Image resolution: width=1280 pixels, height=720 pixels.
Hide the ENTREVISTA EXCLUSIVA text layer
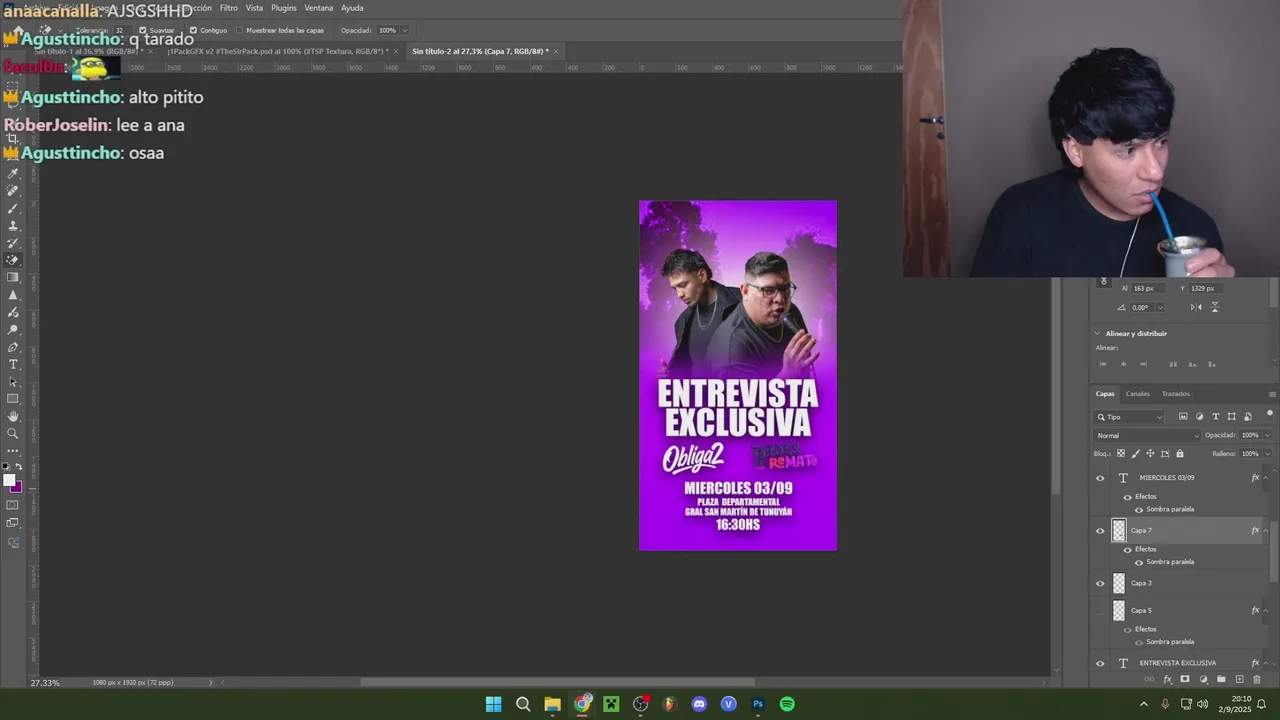click(1100, 663)
